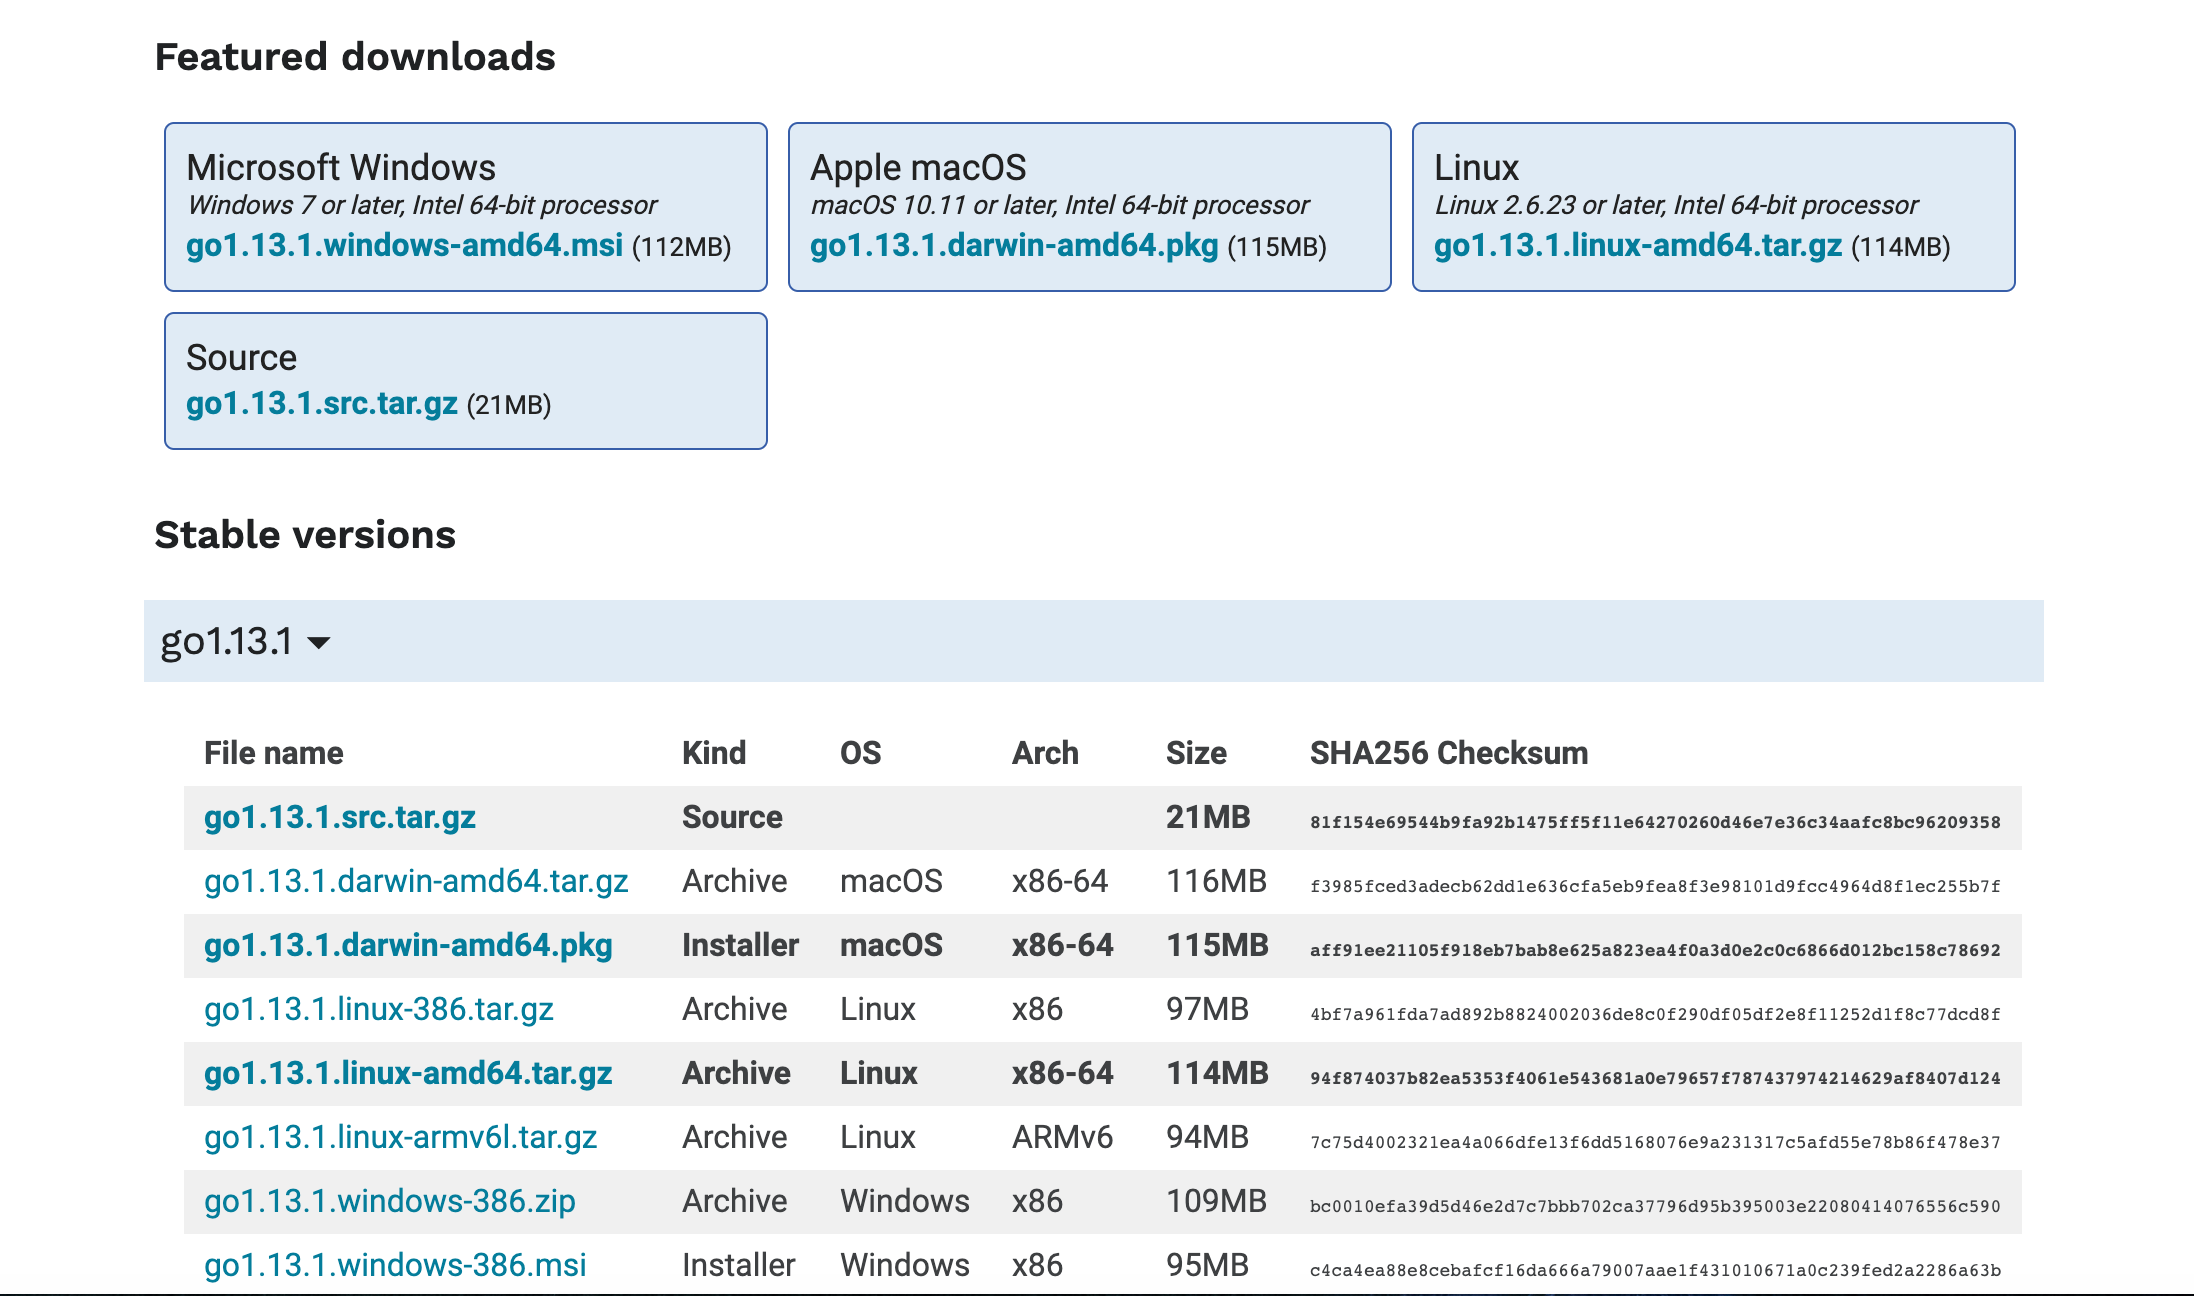
Task: Download go1.13.1.windows-amd64.msi from the featured box
Action: coord(404,245)
